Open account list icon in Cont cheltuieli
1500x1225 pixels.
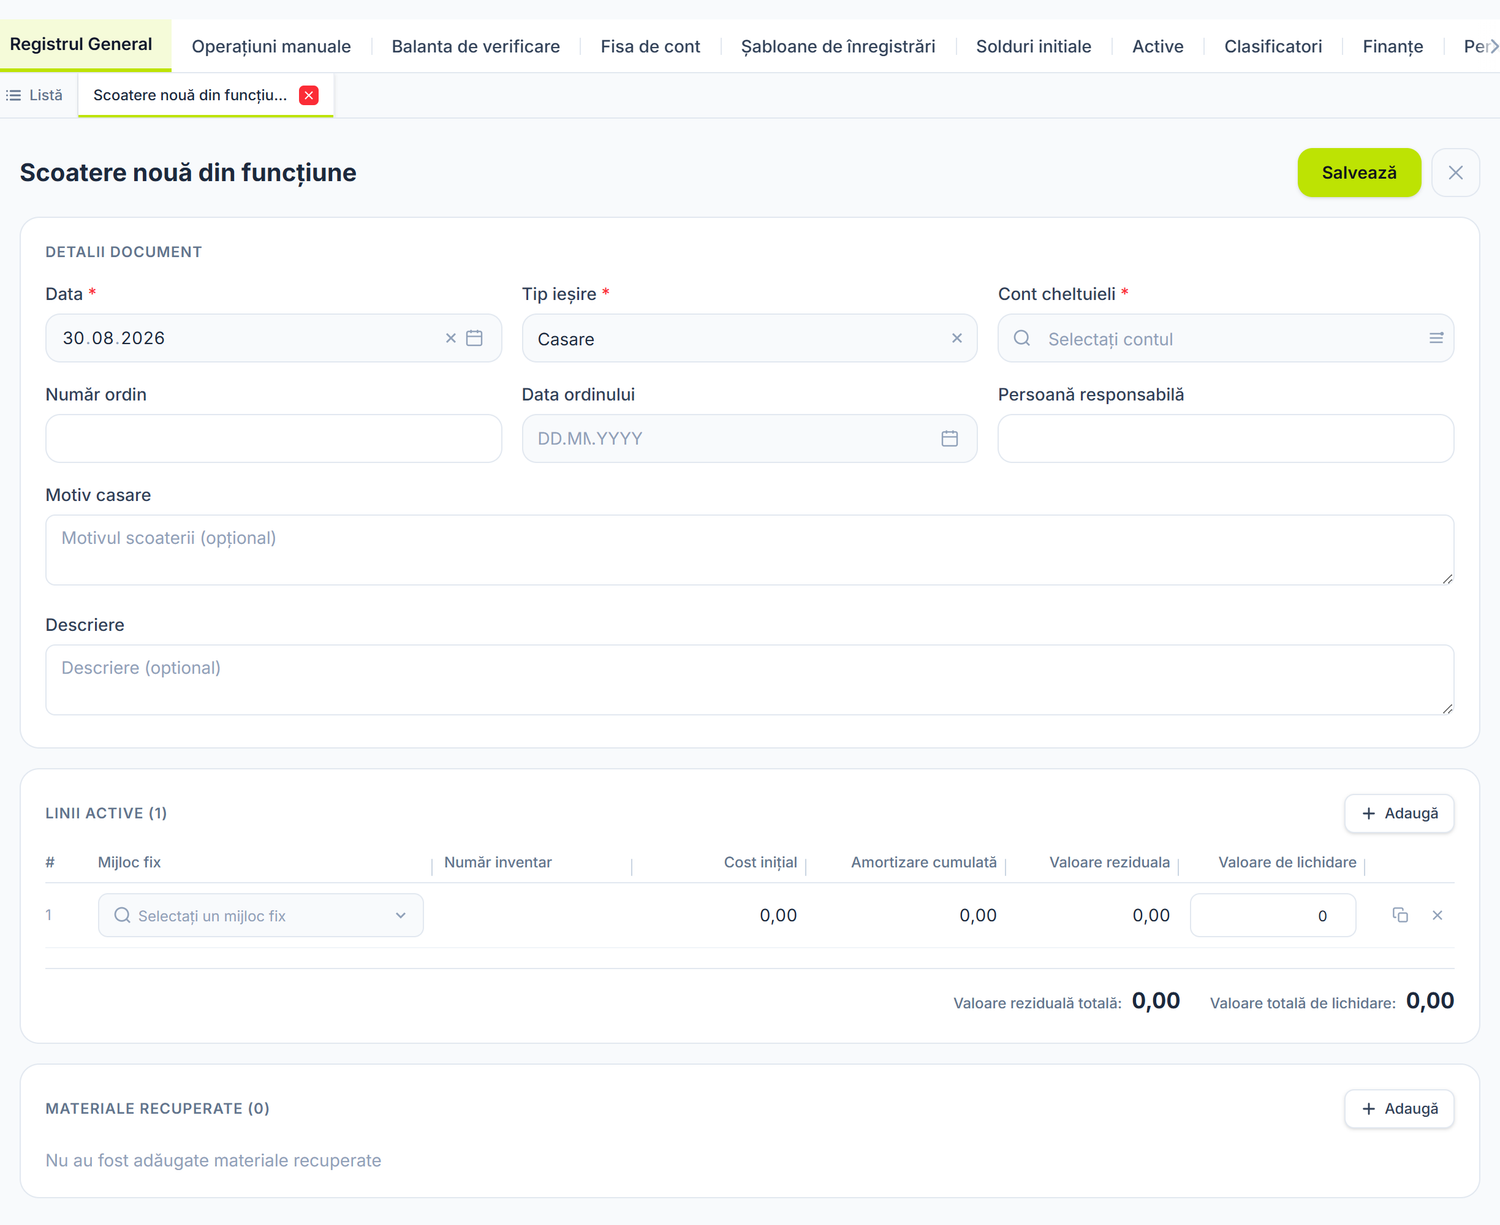click(1436, 338)
